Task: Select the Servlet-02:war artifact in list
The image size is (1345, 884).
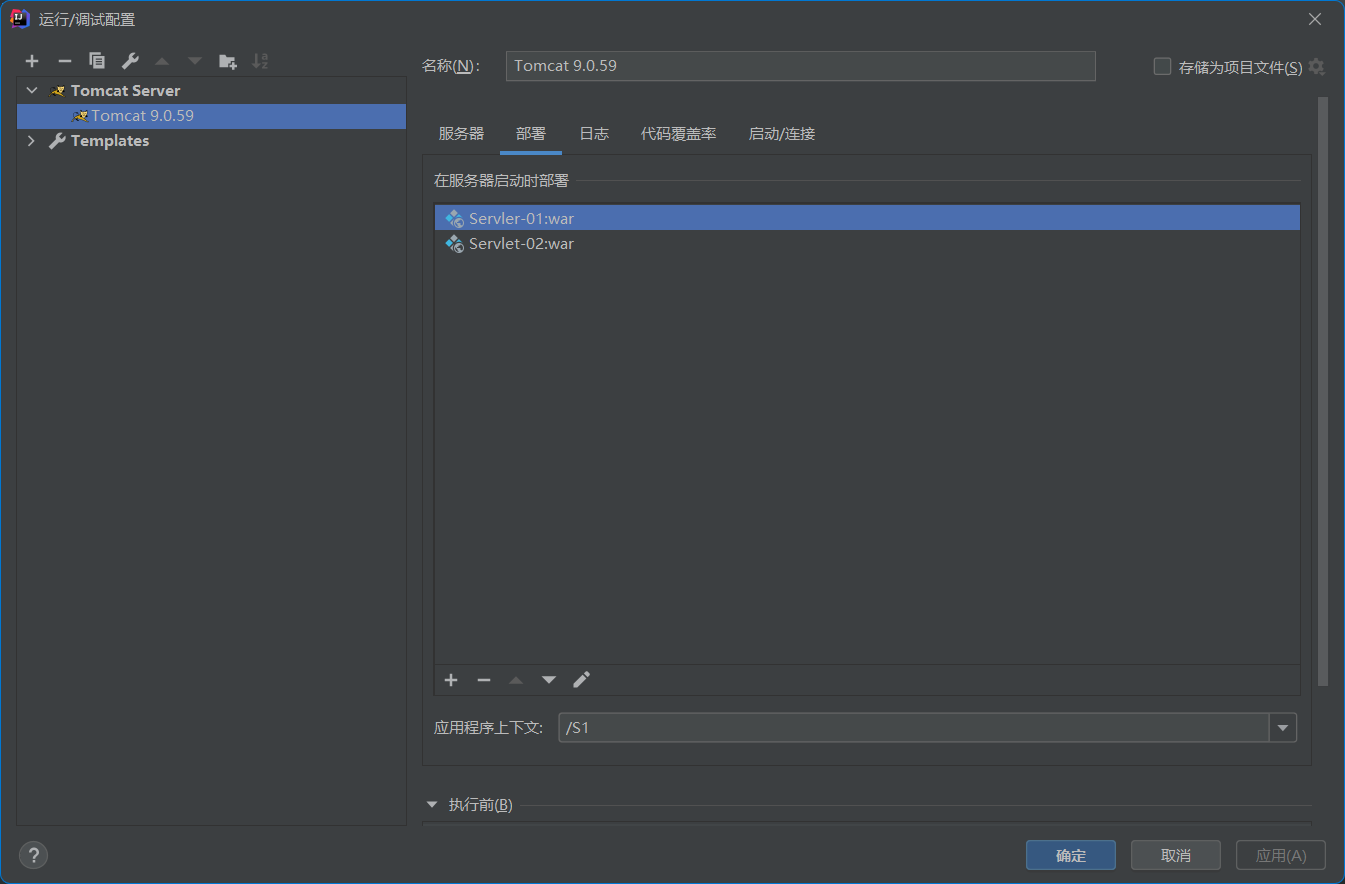Action: tap(521, 244)
